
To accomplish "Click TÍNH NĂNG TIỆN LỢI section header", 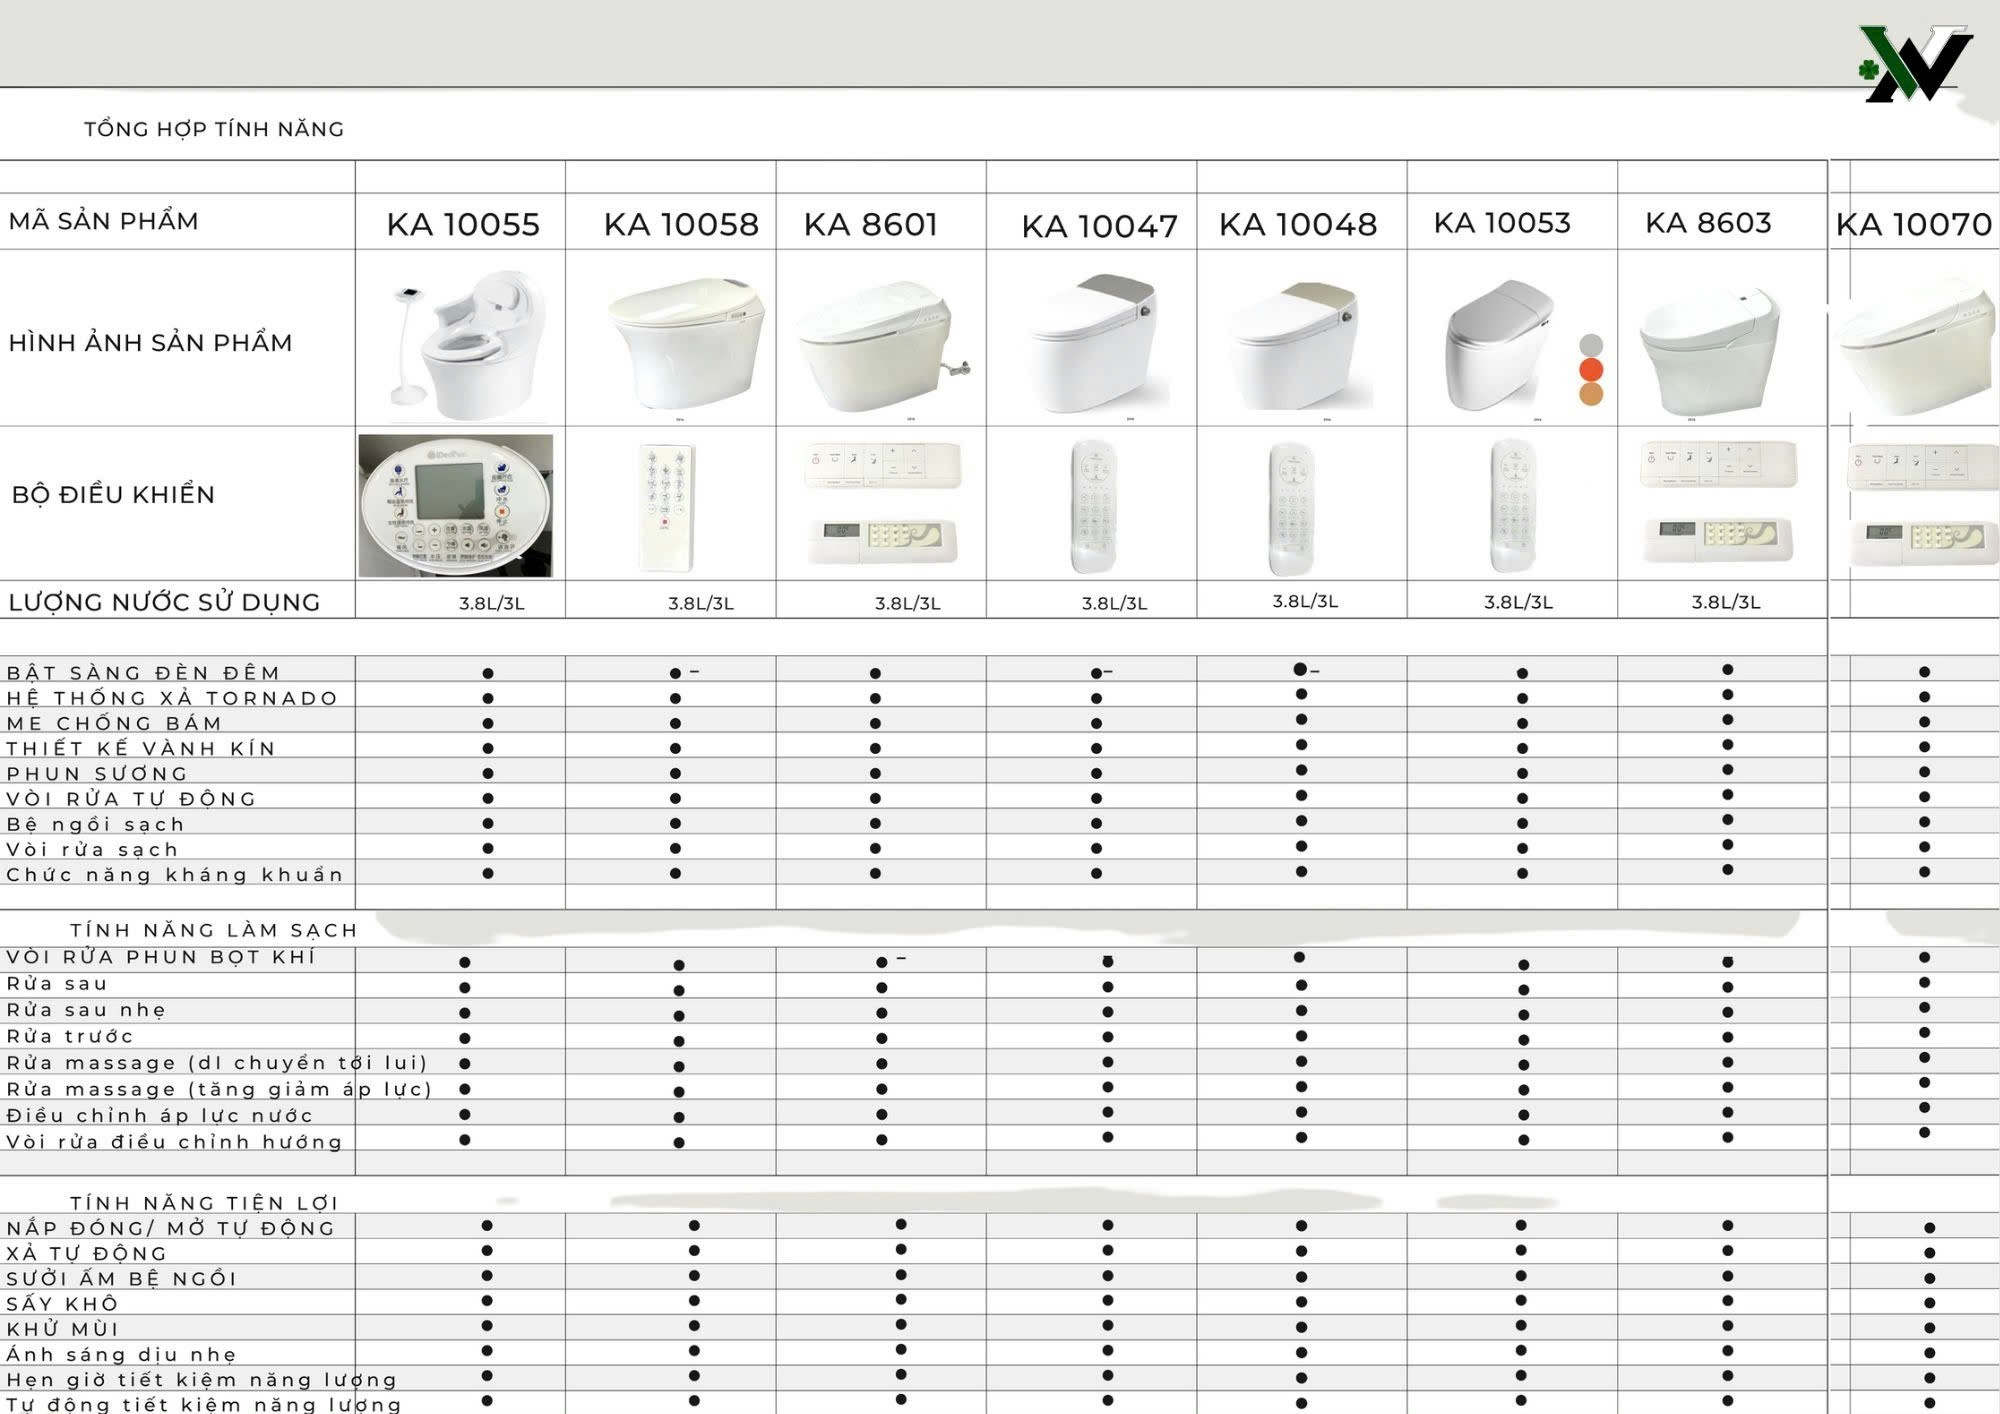I will coord(204,1202).
